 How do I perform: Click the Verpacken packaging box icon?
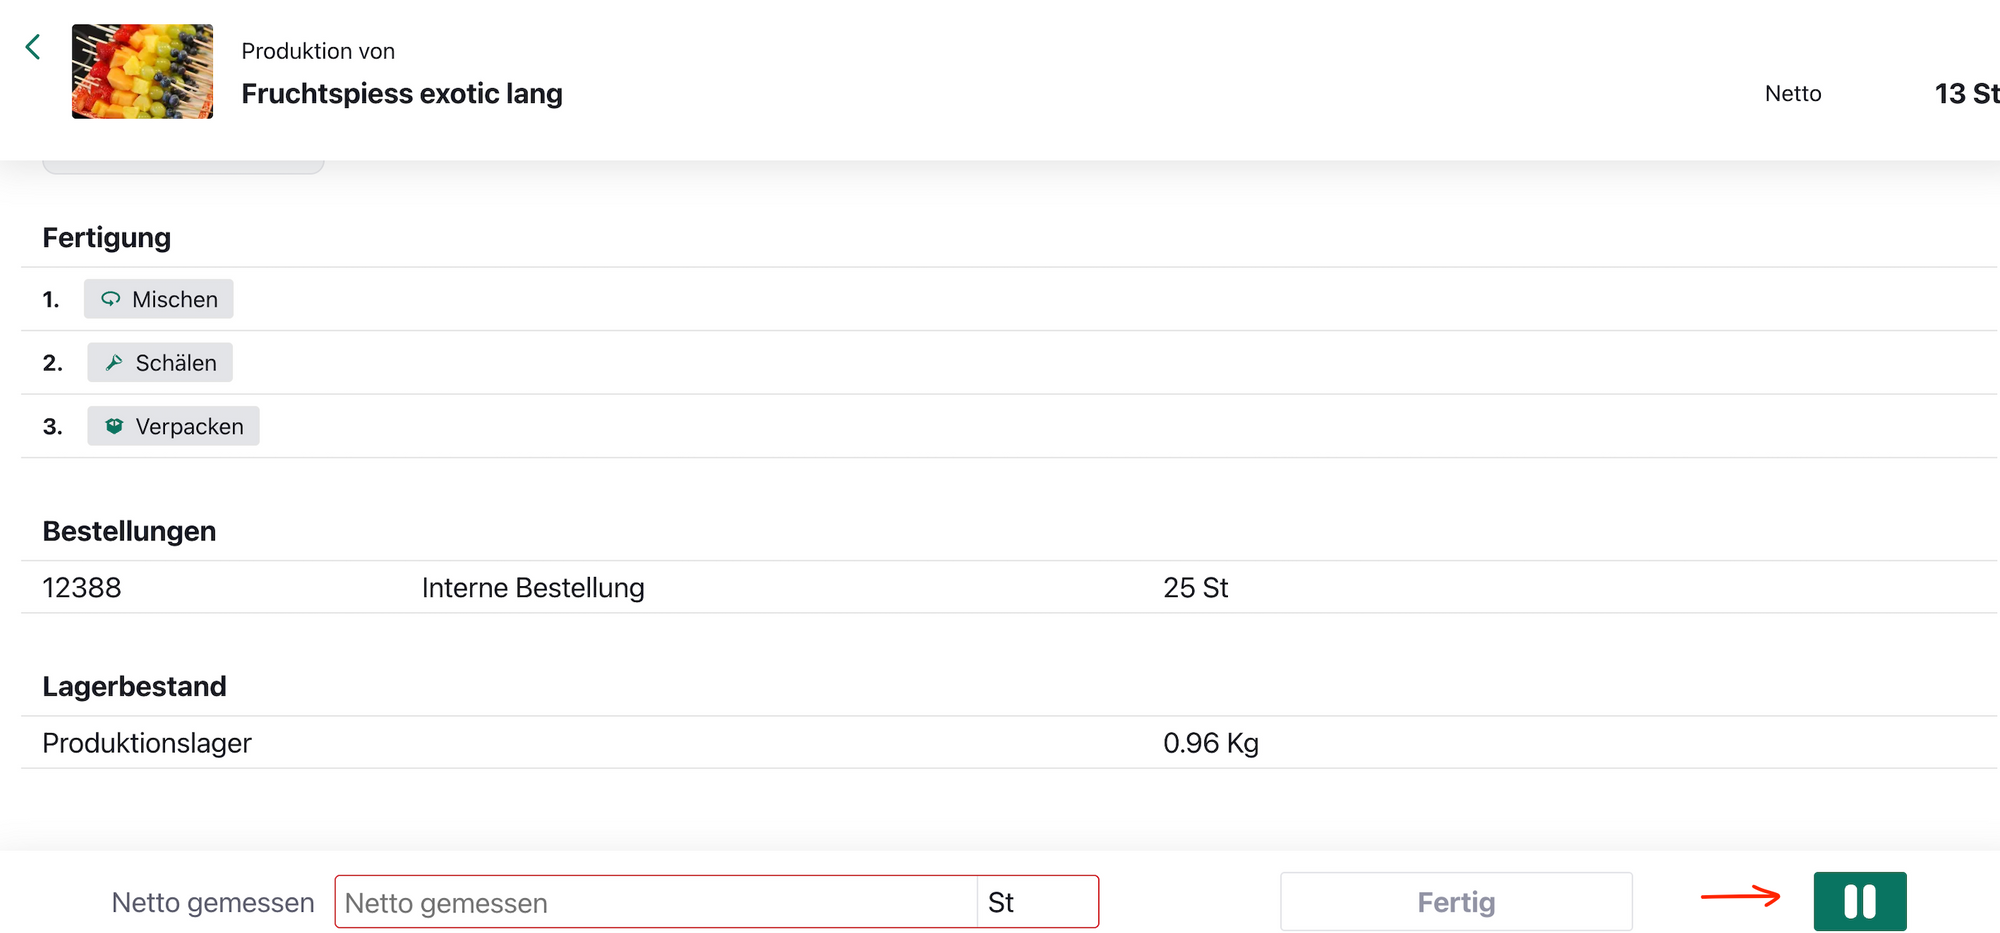[x=114, y=427]
